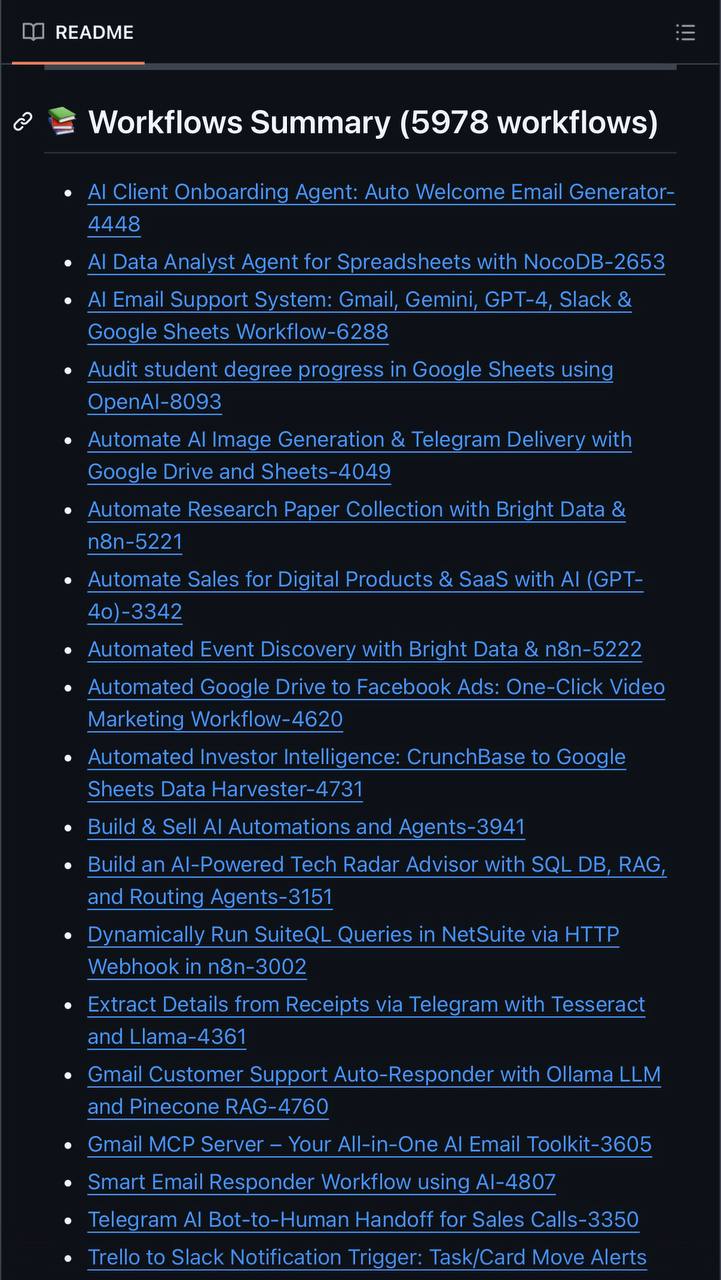
Task: Open AI-Powered Tech Radar Advisor link
Action: point(377,865)
